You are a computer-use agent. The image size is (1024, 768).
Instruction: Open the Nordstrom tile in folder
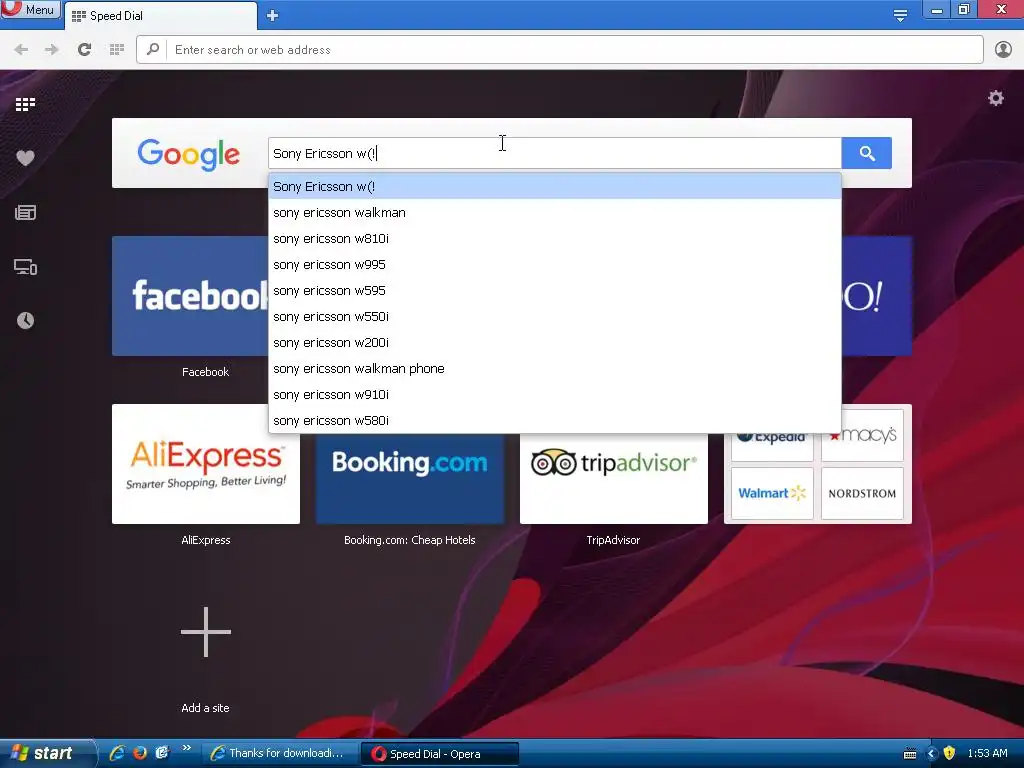[862, 493]
